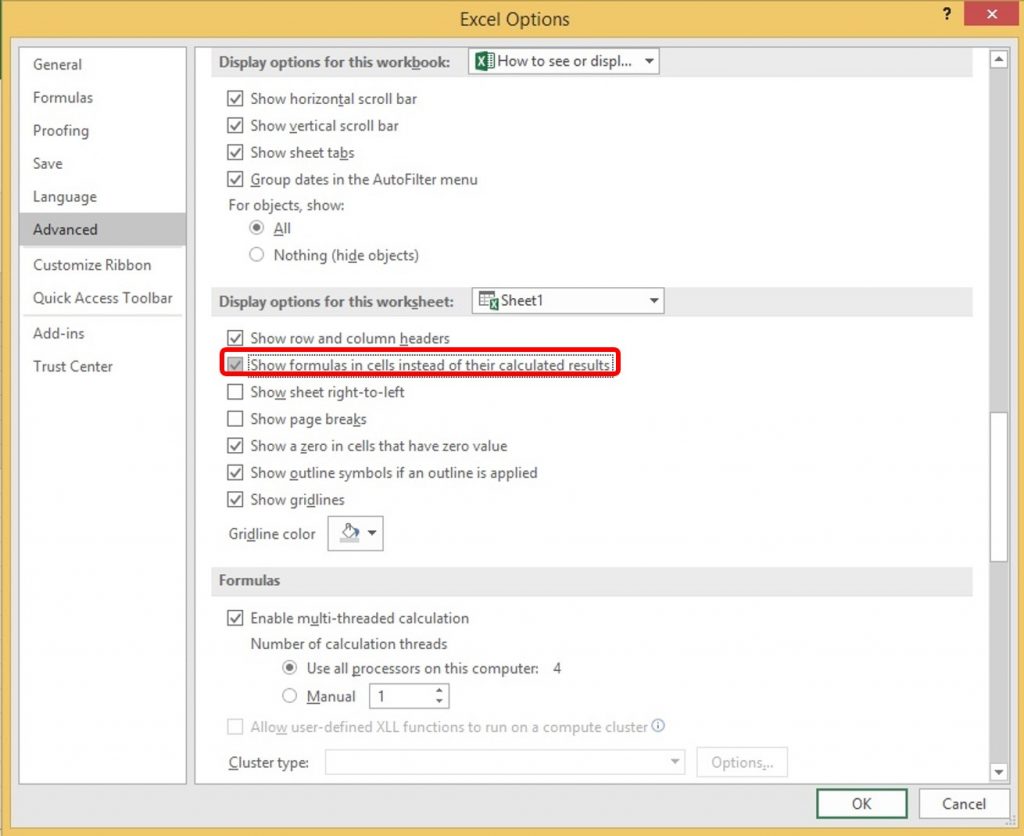Click the vertical scrollbar thumb
The height and width of the screenshot is (836, 1024).
click(x=999, y=487)
